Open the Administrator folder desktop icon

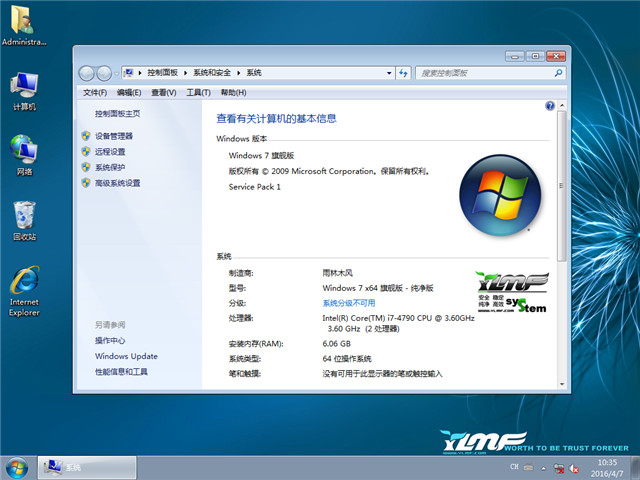click(24, 25)
